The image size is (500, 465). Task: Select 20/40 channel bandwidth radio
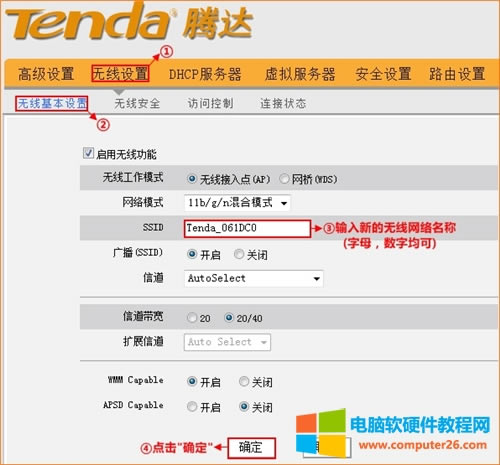(x=229, y=318)
